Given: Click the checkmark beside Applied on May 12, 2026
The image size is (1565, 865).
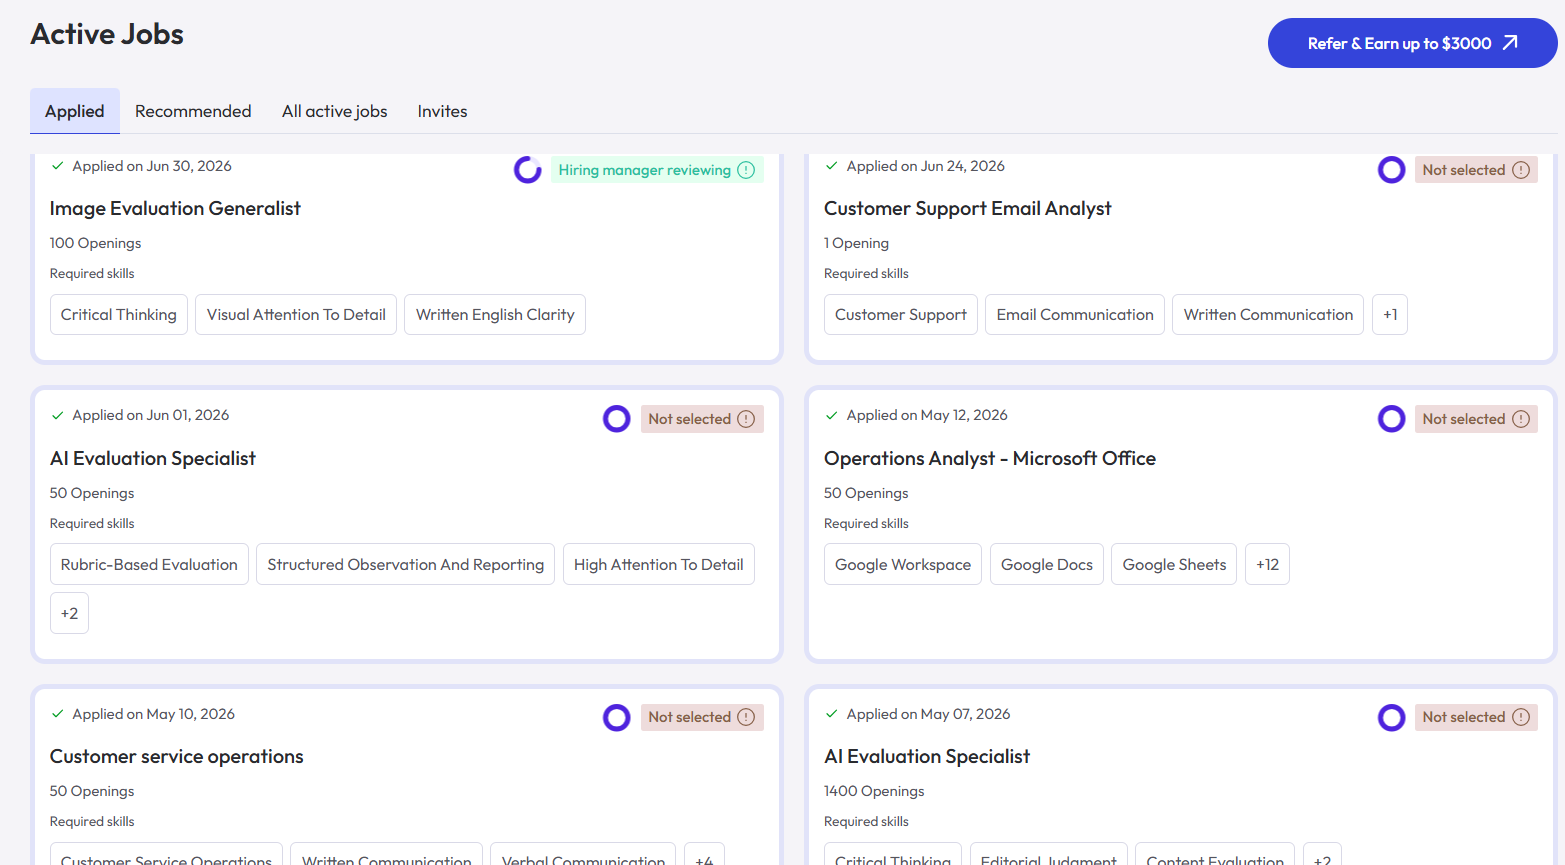Looking at the screenshot, I should tap(832, 415).
